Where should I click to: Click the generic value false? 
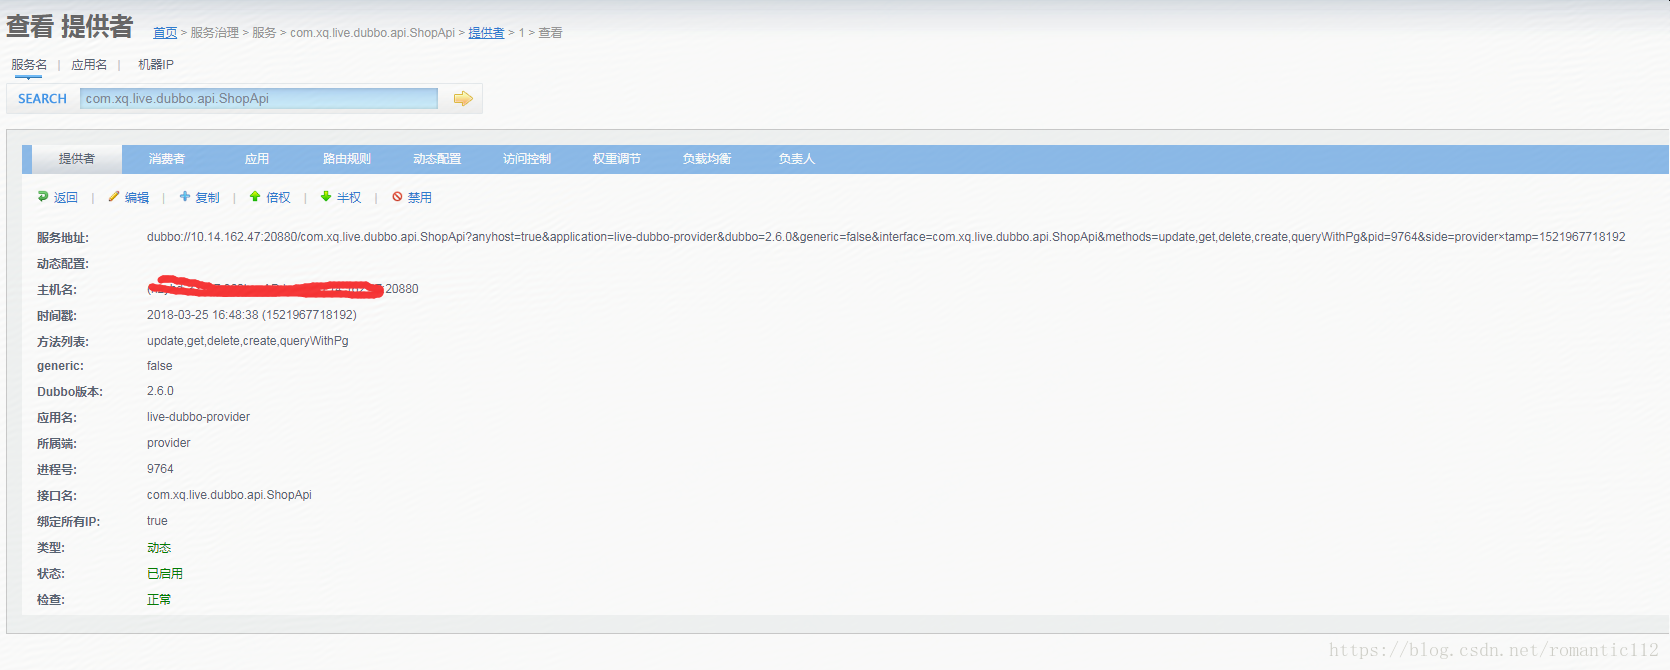(160, 366)
